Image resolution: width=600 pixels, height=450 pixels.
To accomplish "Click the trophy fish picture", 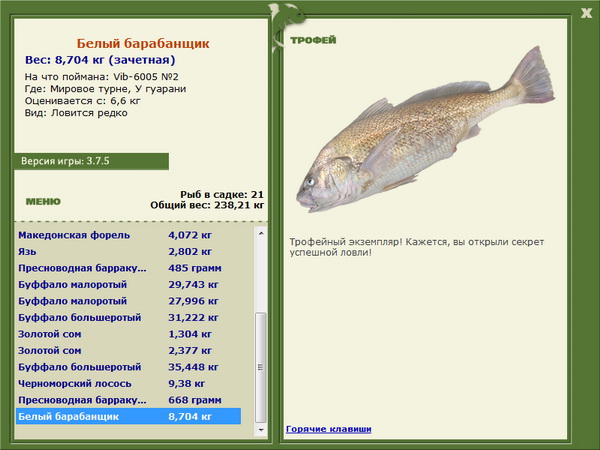I will click(x=425, y=130).
